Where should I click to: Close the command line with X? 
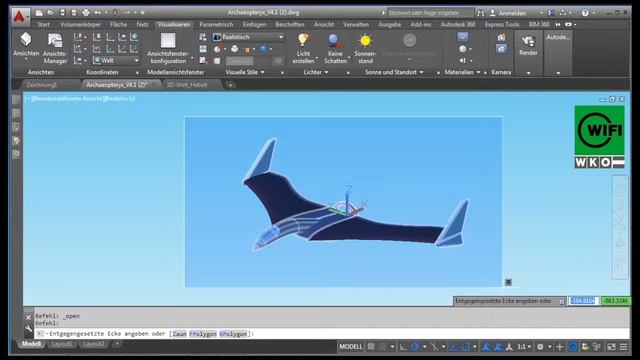coord(28,318)
